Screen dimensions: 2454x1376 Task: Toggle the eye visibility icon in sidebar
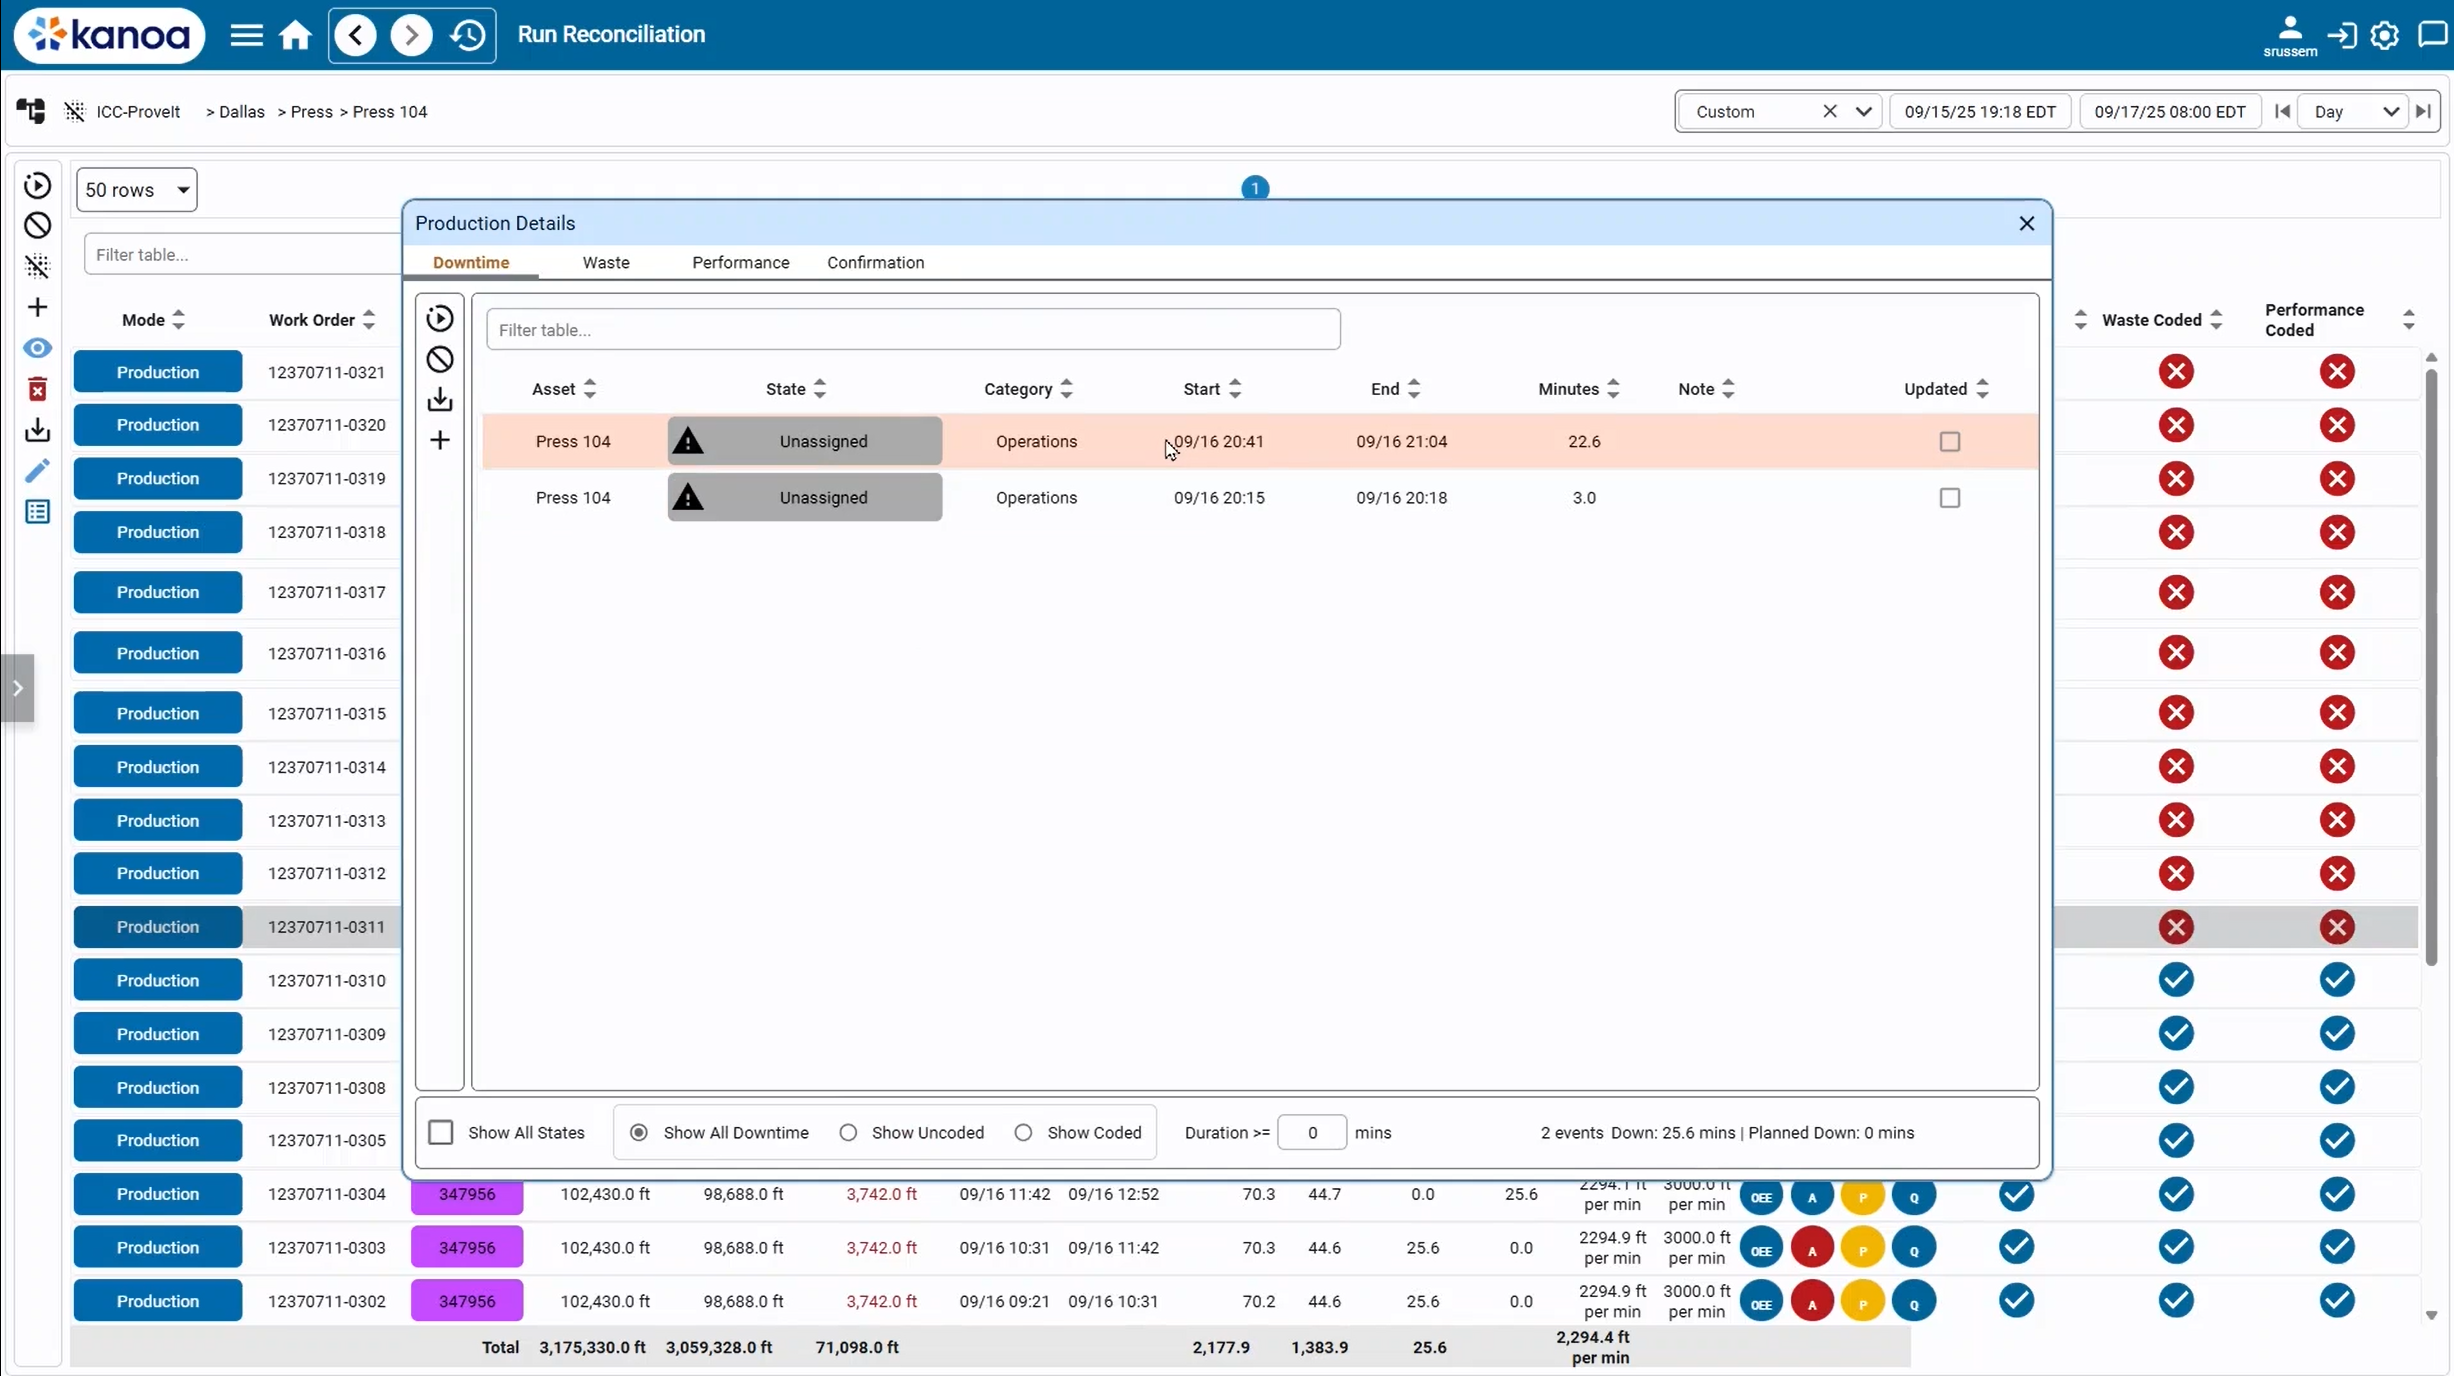pyautogui.click(x=37, y=348)
